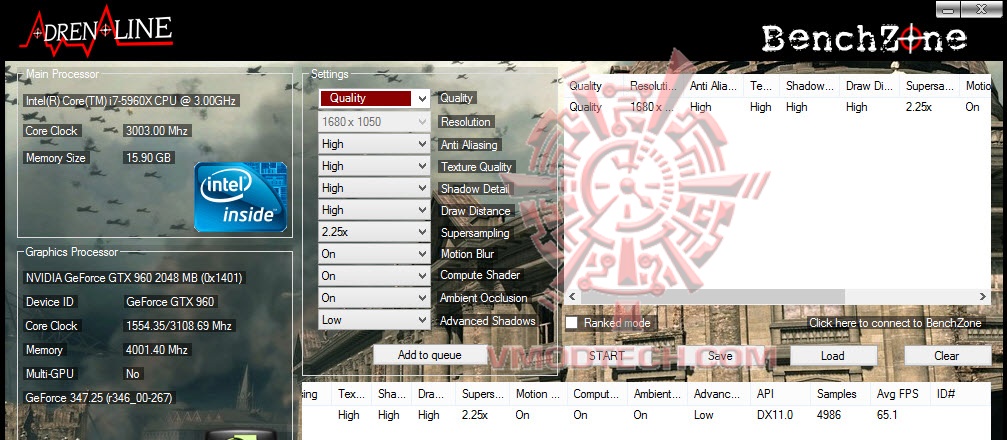Screen dimensions: 1007x440
Task: Select the 2.25x cell in queue row
Action: click(918, 107)
